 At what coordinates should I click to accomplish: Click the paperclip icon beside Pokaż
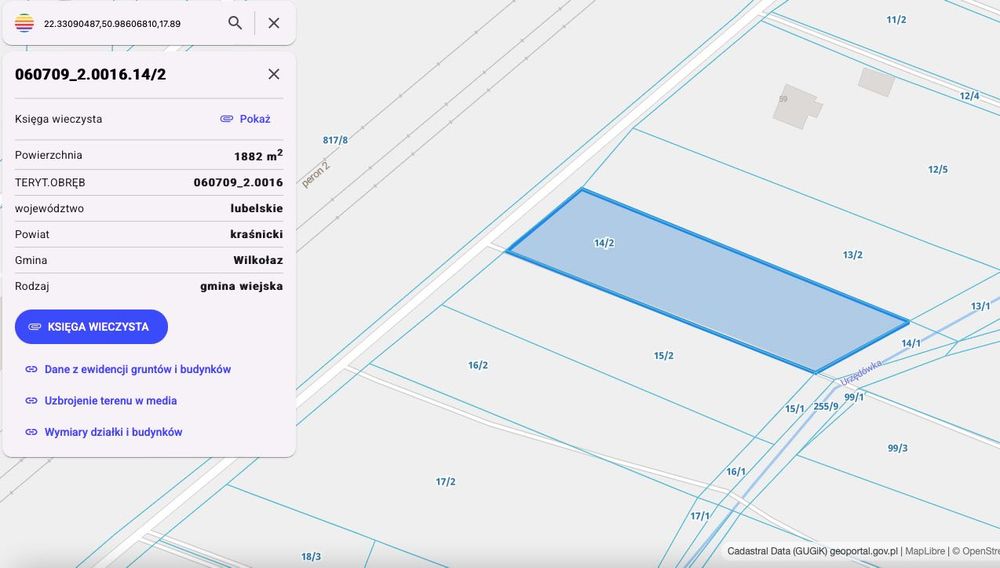coord(226,119)
